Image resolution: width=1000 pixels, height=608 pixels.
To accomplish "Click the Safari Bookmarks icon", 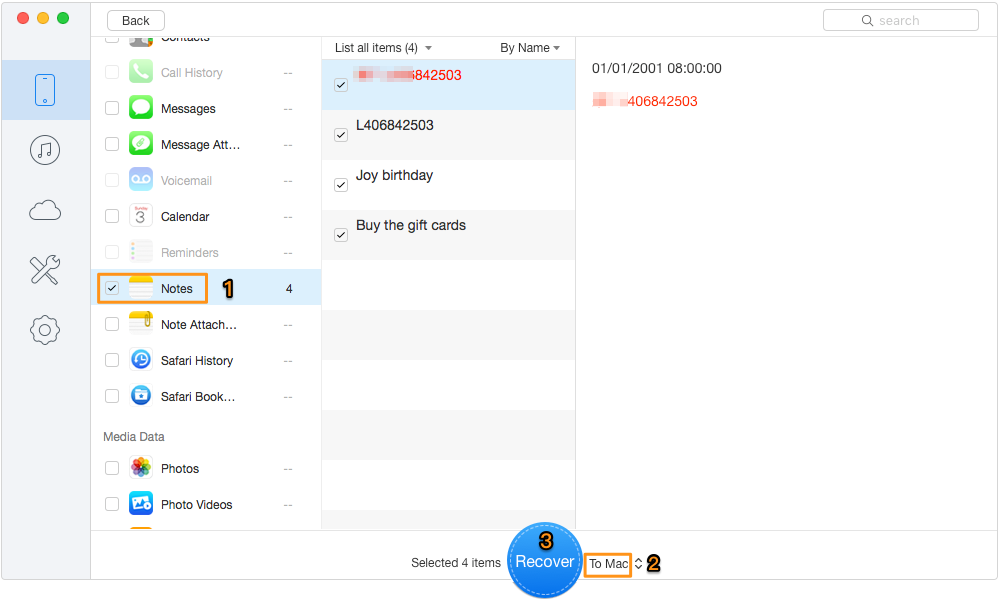I will [x=141, y=396].
